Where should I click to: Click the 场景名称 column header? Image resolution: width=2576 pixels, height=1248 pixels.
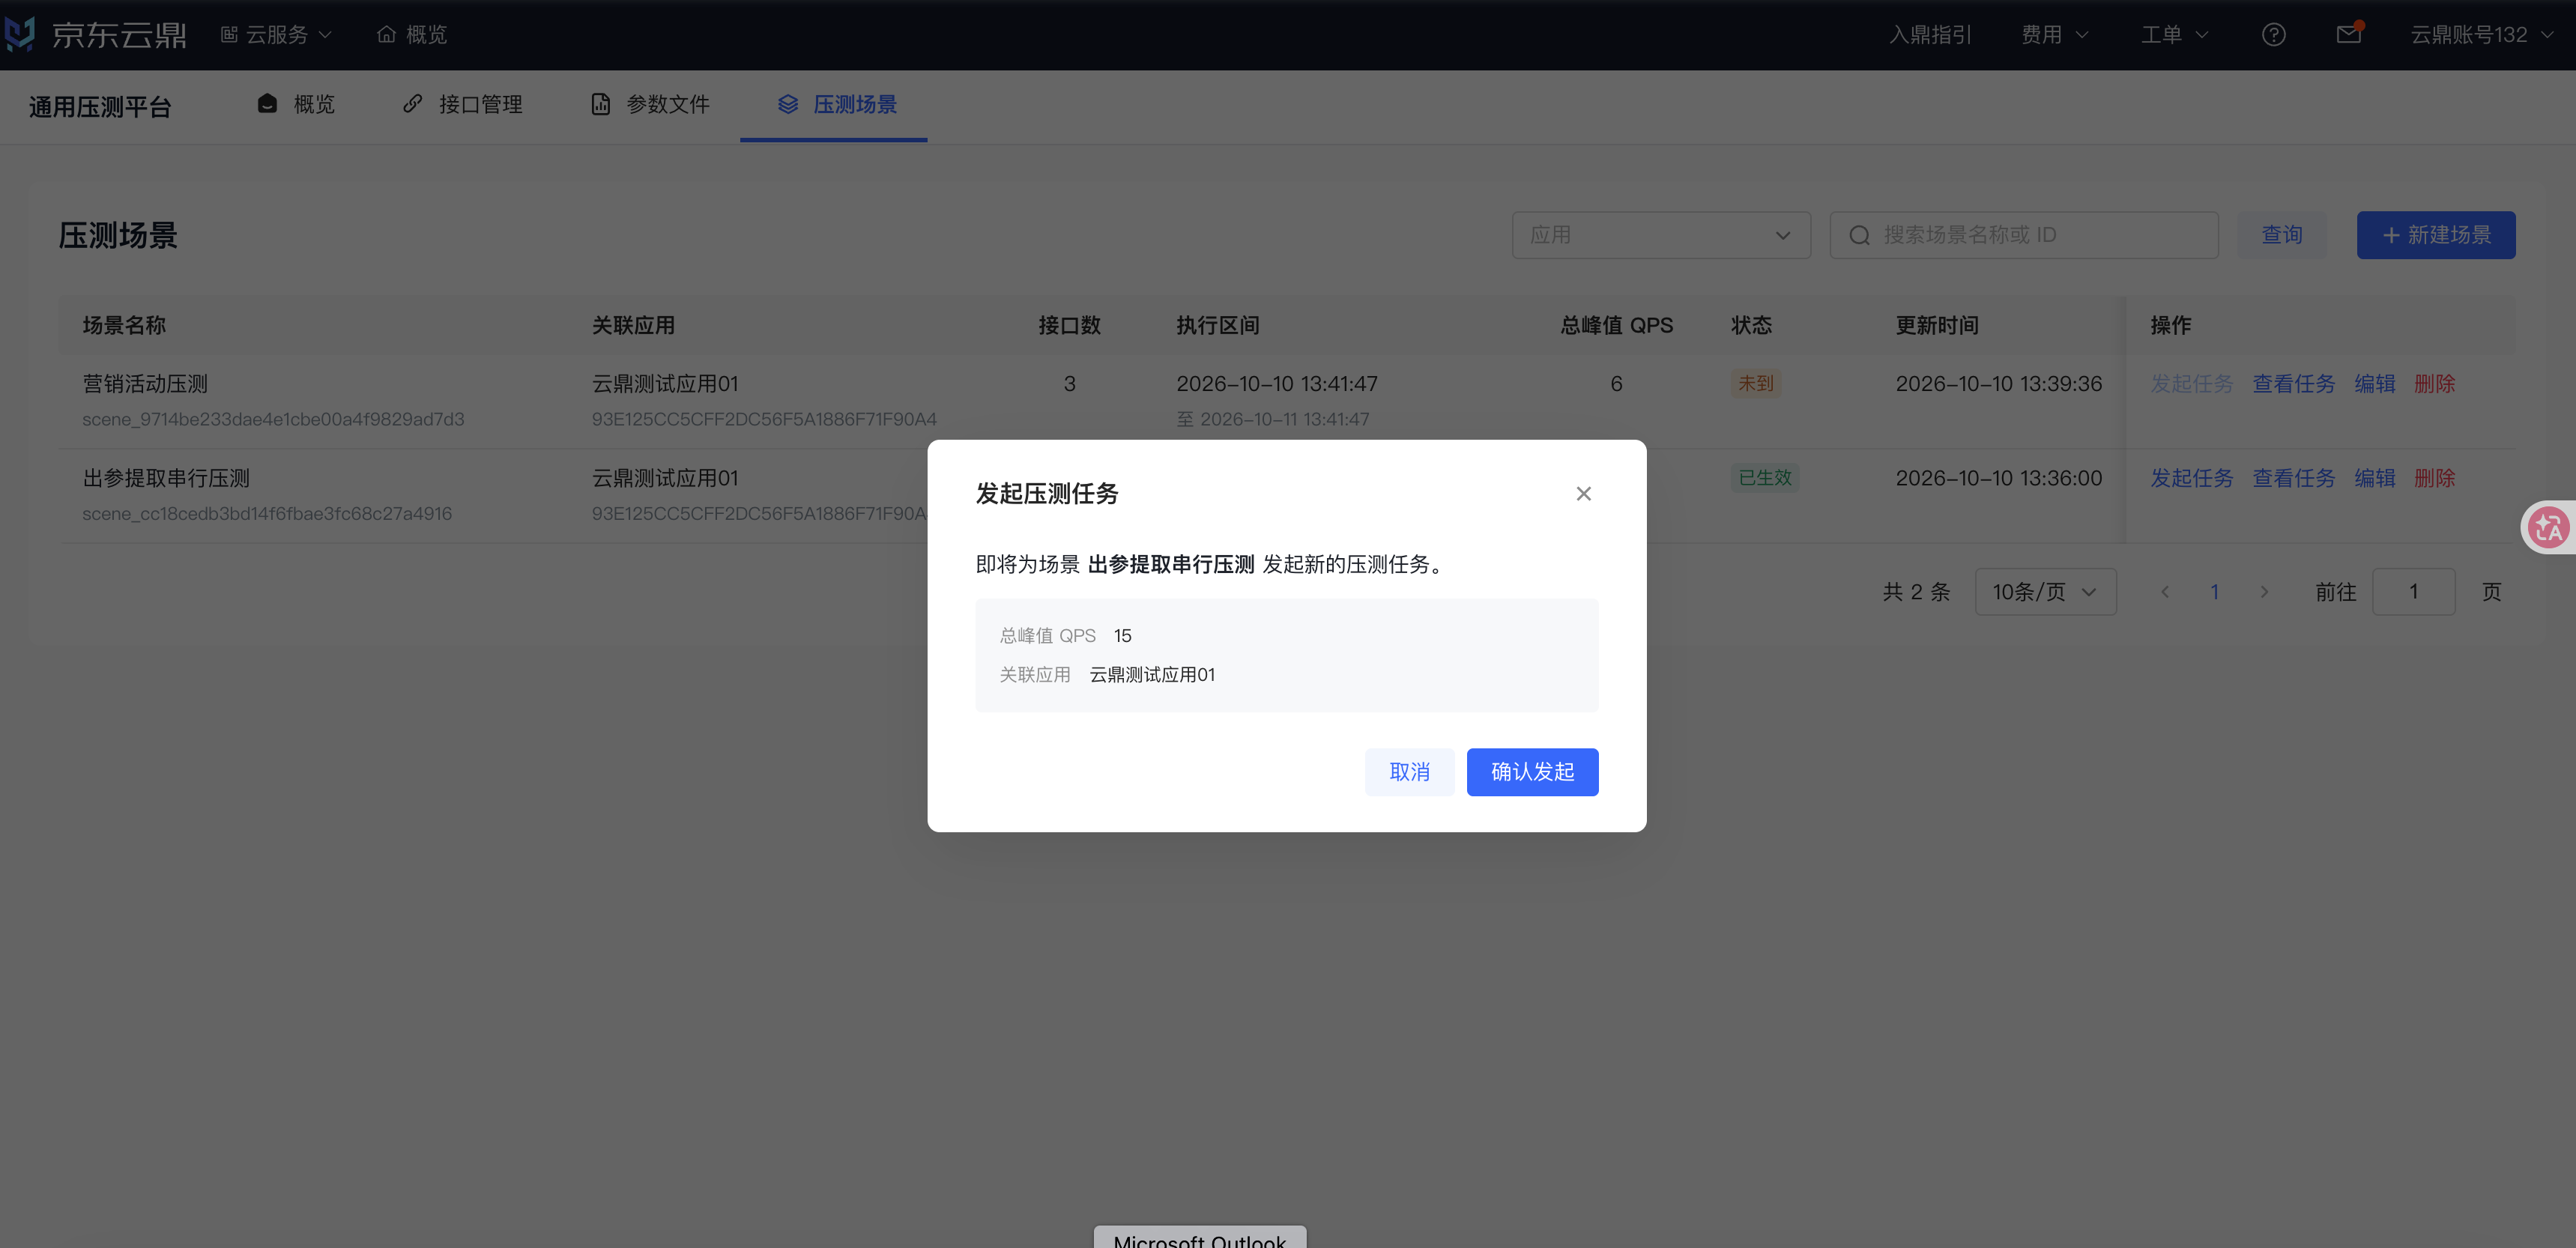point(124,325)
